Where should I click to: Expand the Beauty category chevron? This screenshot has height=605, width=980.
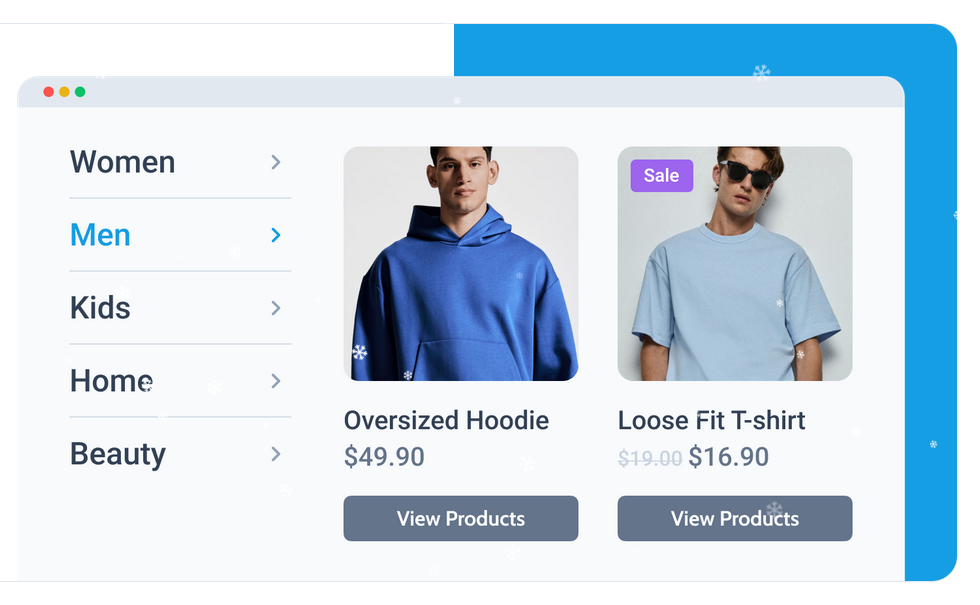[x=276, y=454]
